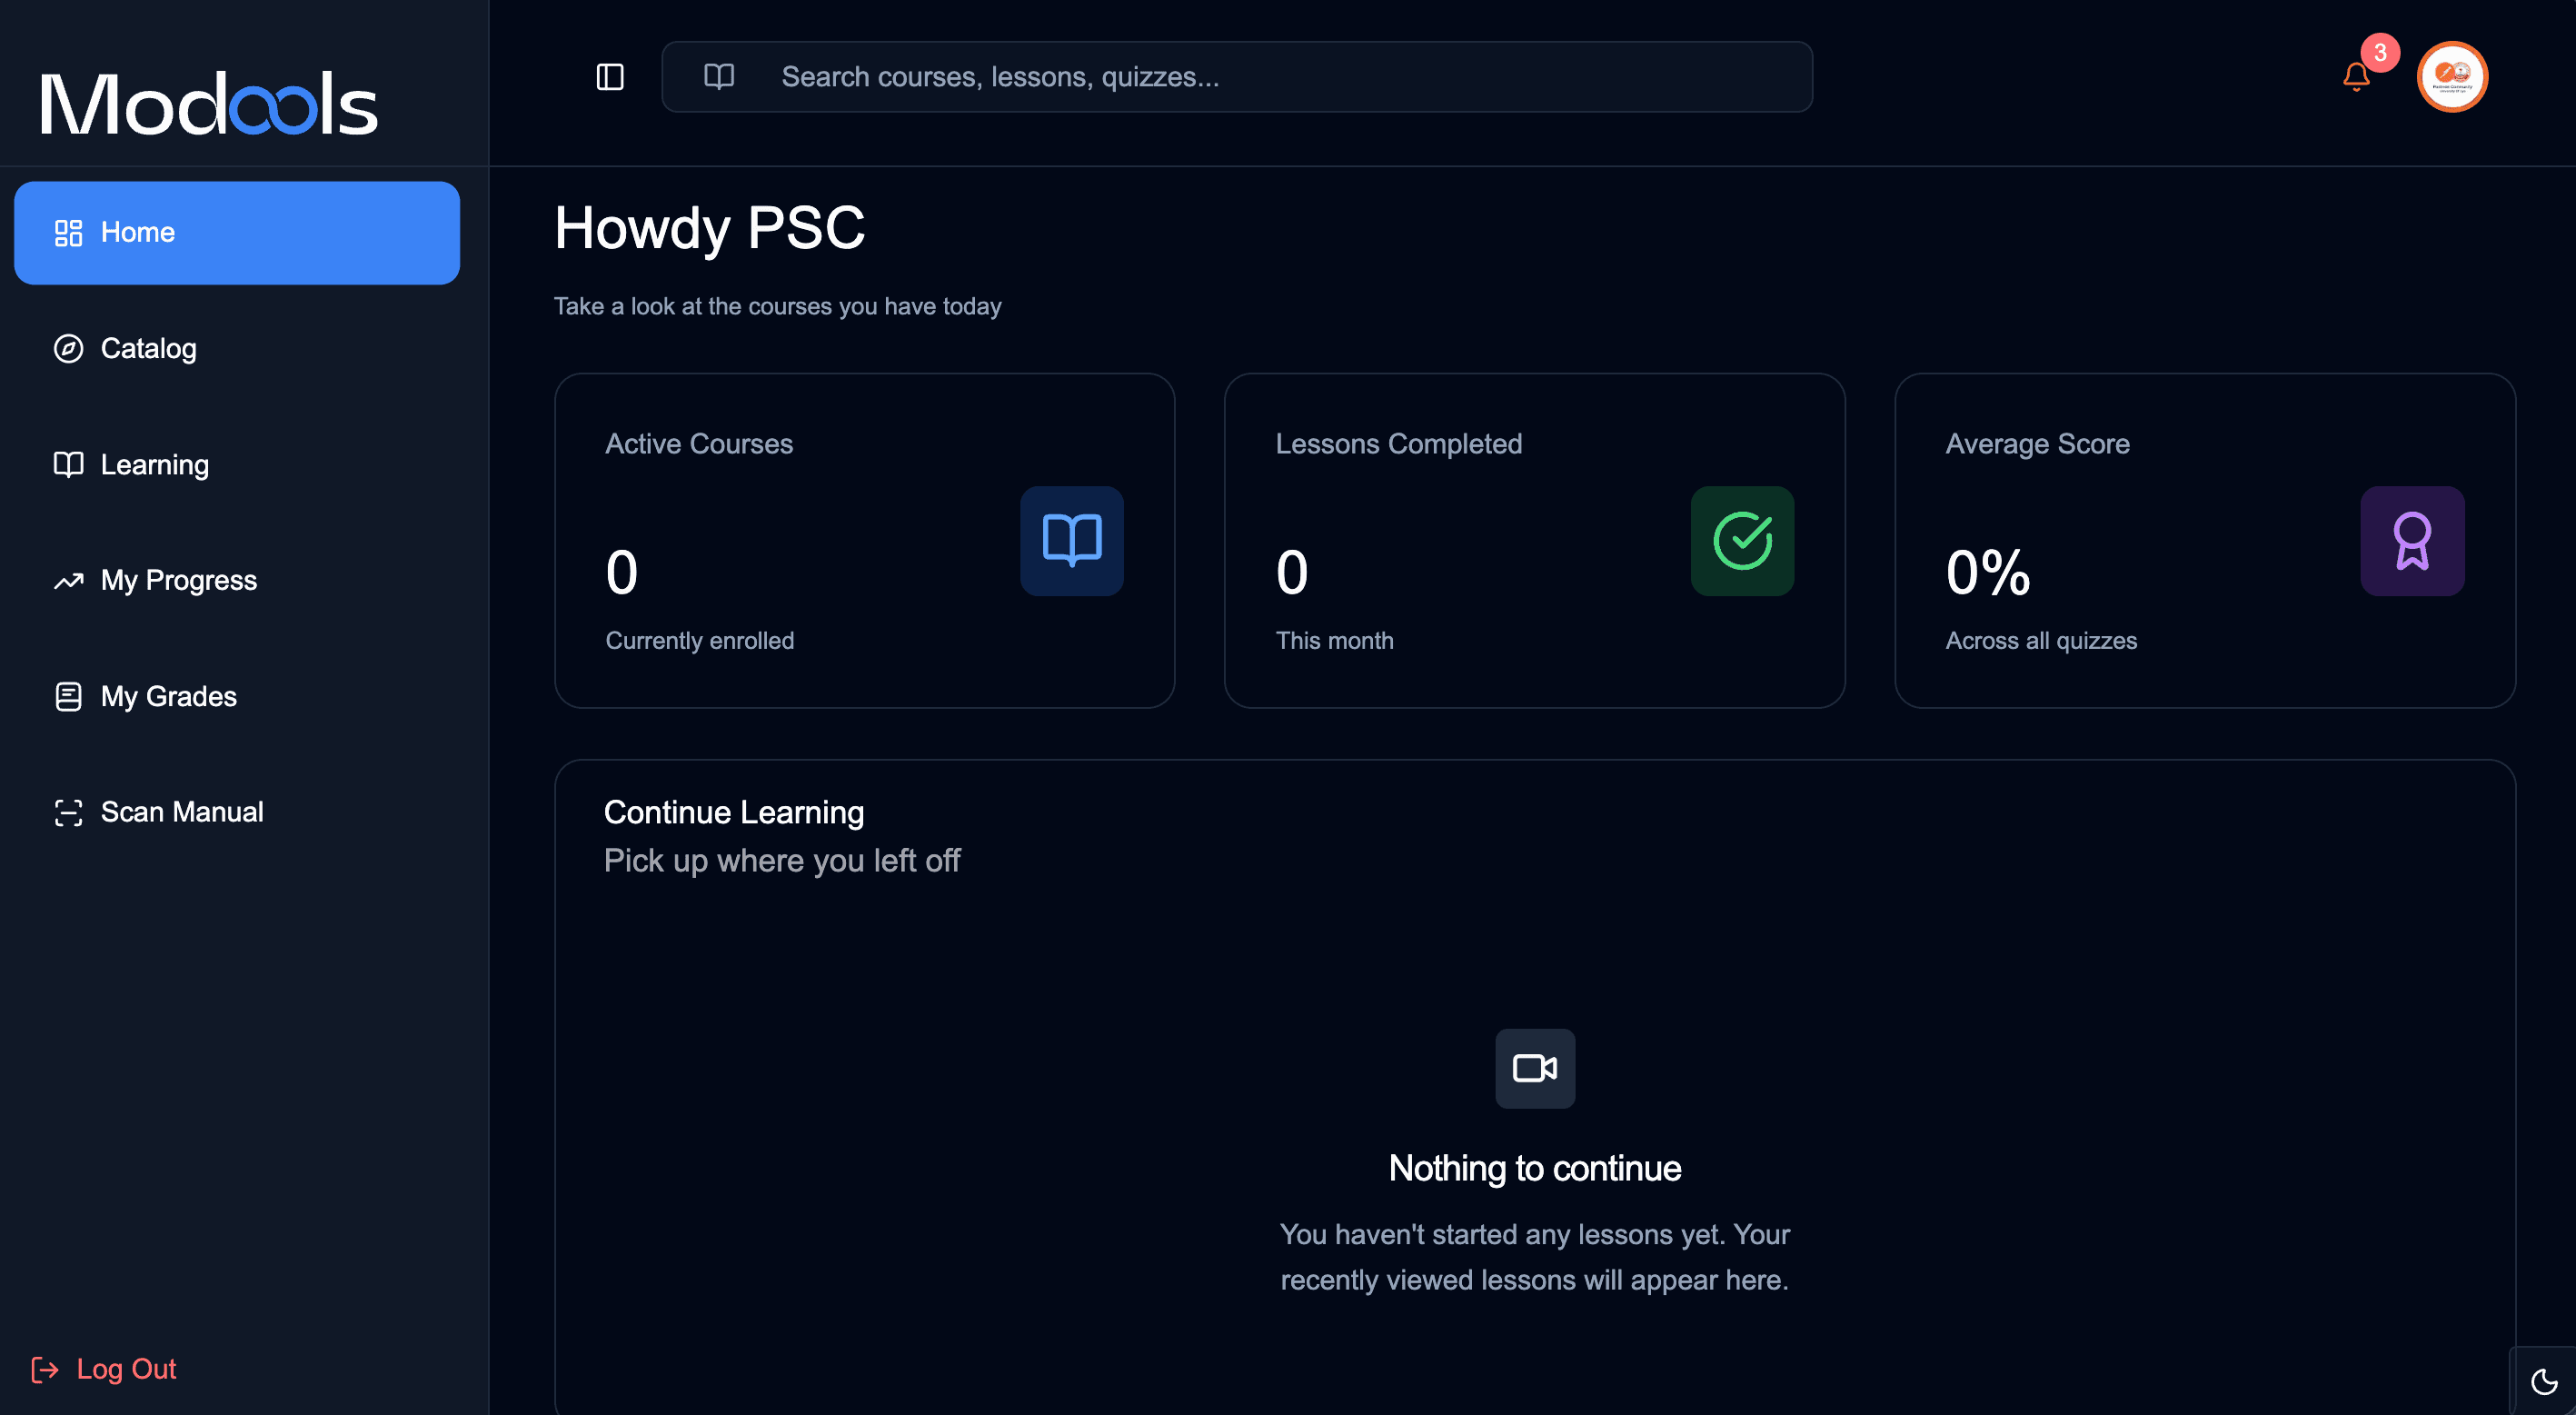Open Catalog from sidebar
The image size is (2576, 1415).
(237, 349)
